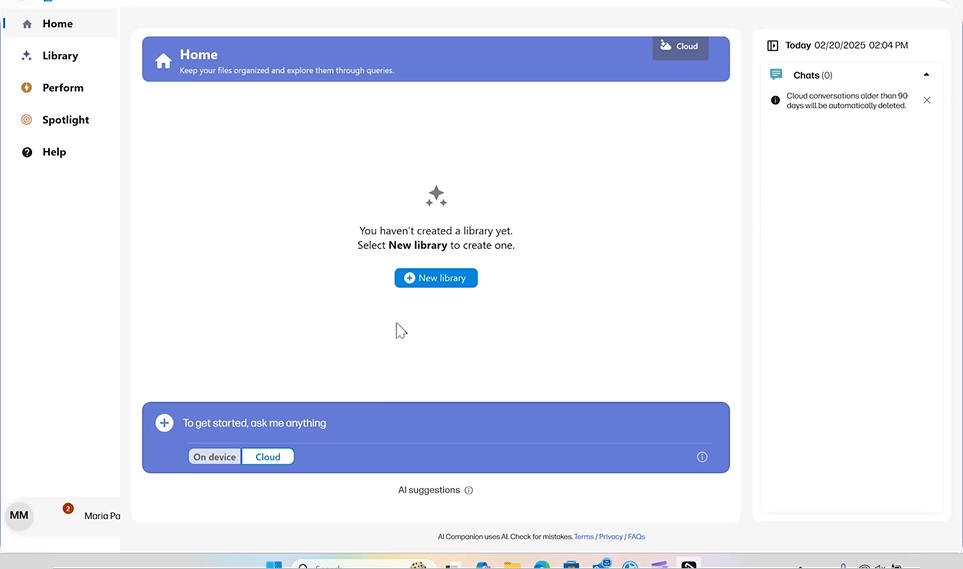Screen dimensions: 963x569
Task: Click the Cloud indicator in Home banner
Action: (x=680, y=46)
